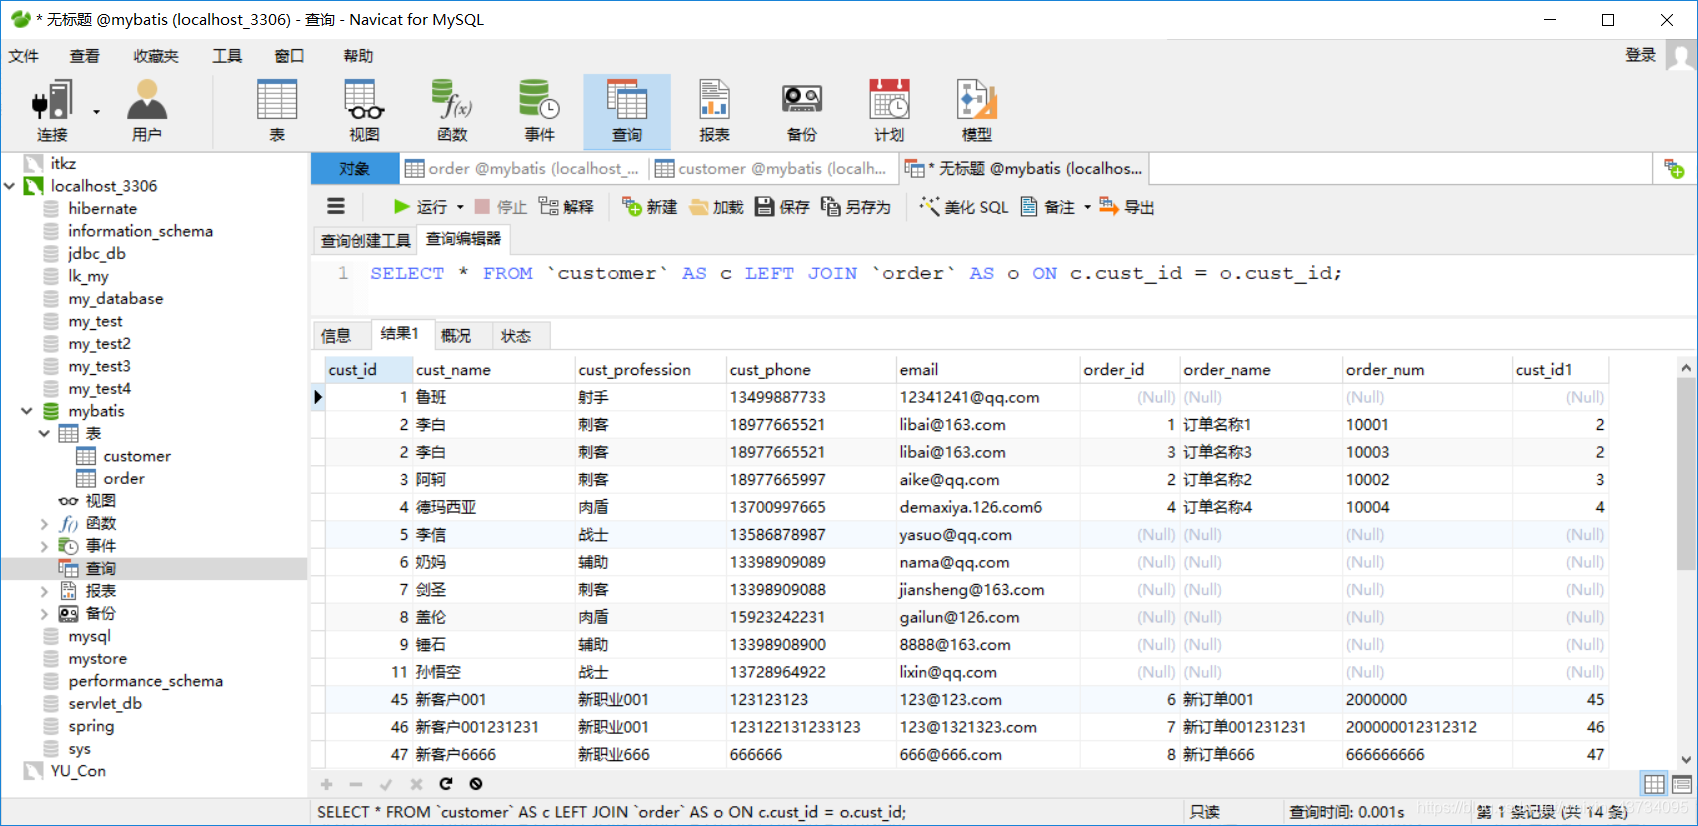Switch to the 对象 tab
Screen dimensions: 1698x826
point(355,169)
